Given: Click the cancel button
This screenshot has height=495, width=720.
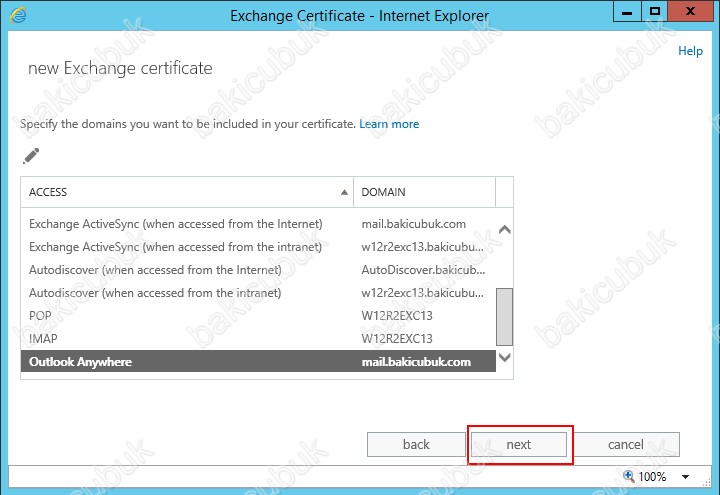Looking at the screenshot, I should (625, 444).
